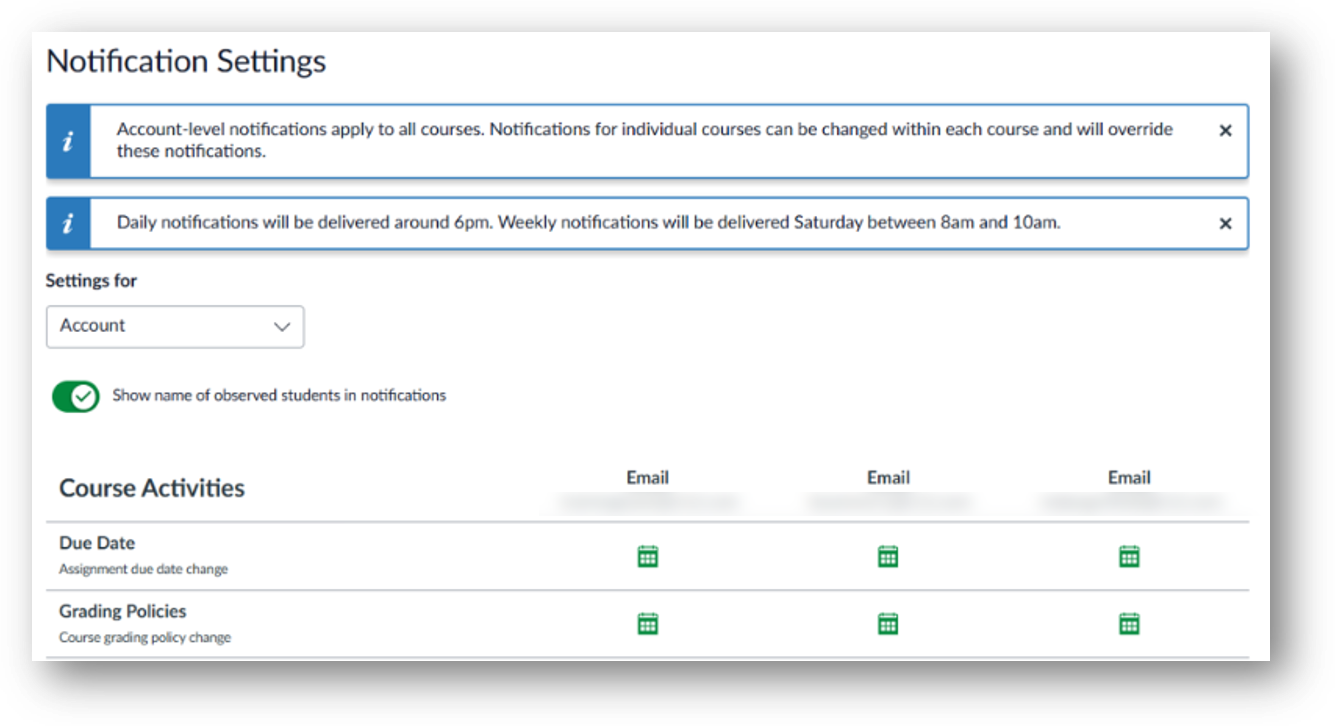The width and height of the screenshot is (1335, 726).
Task: Click the Notification Settings page title
Action: pos(186,61)
